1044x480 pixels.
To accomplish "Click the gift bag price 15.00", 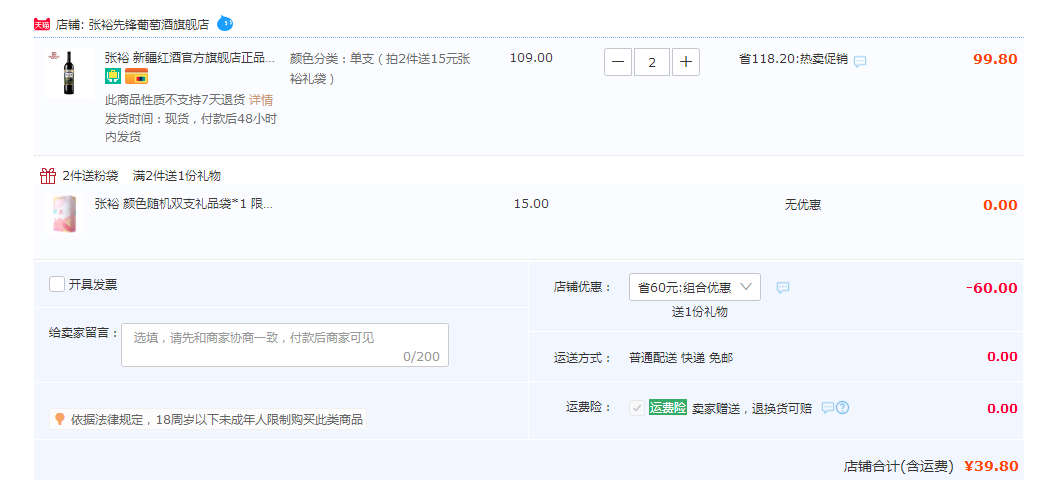I will [531, 204].
